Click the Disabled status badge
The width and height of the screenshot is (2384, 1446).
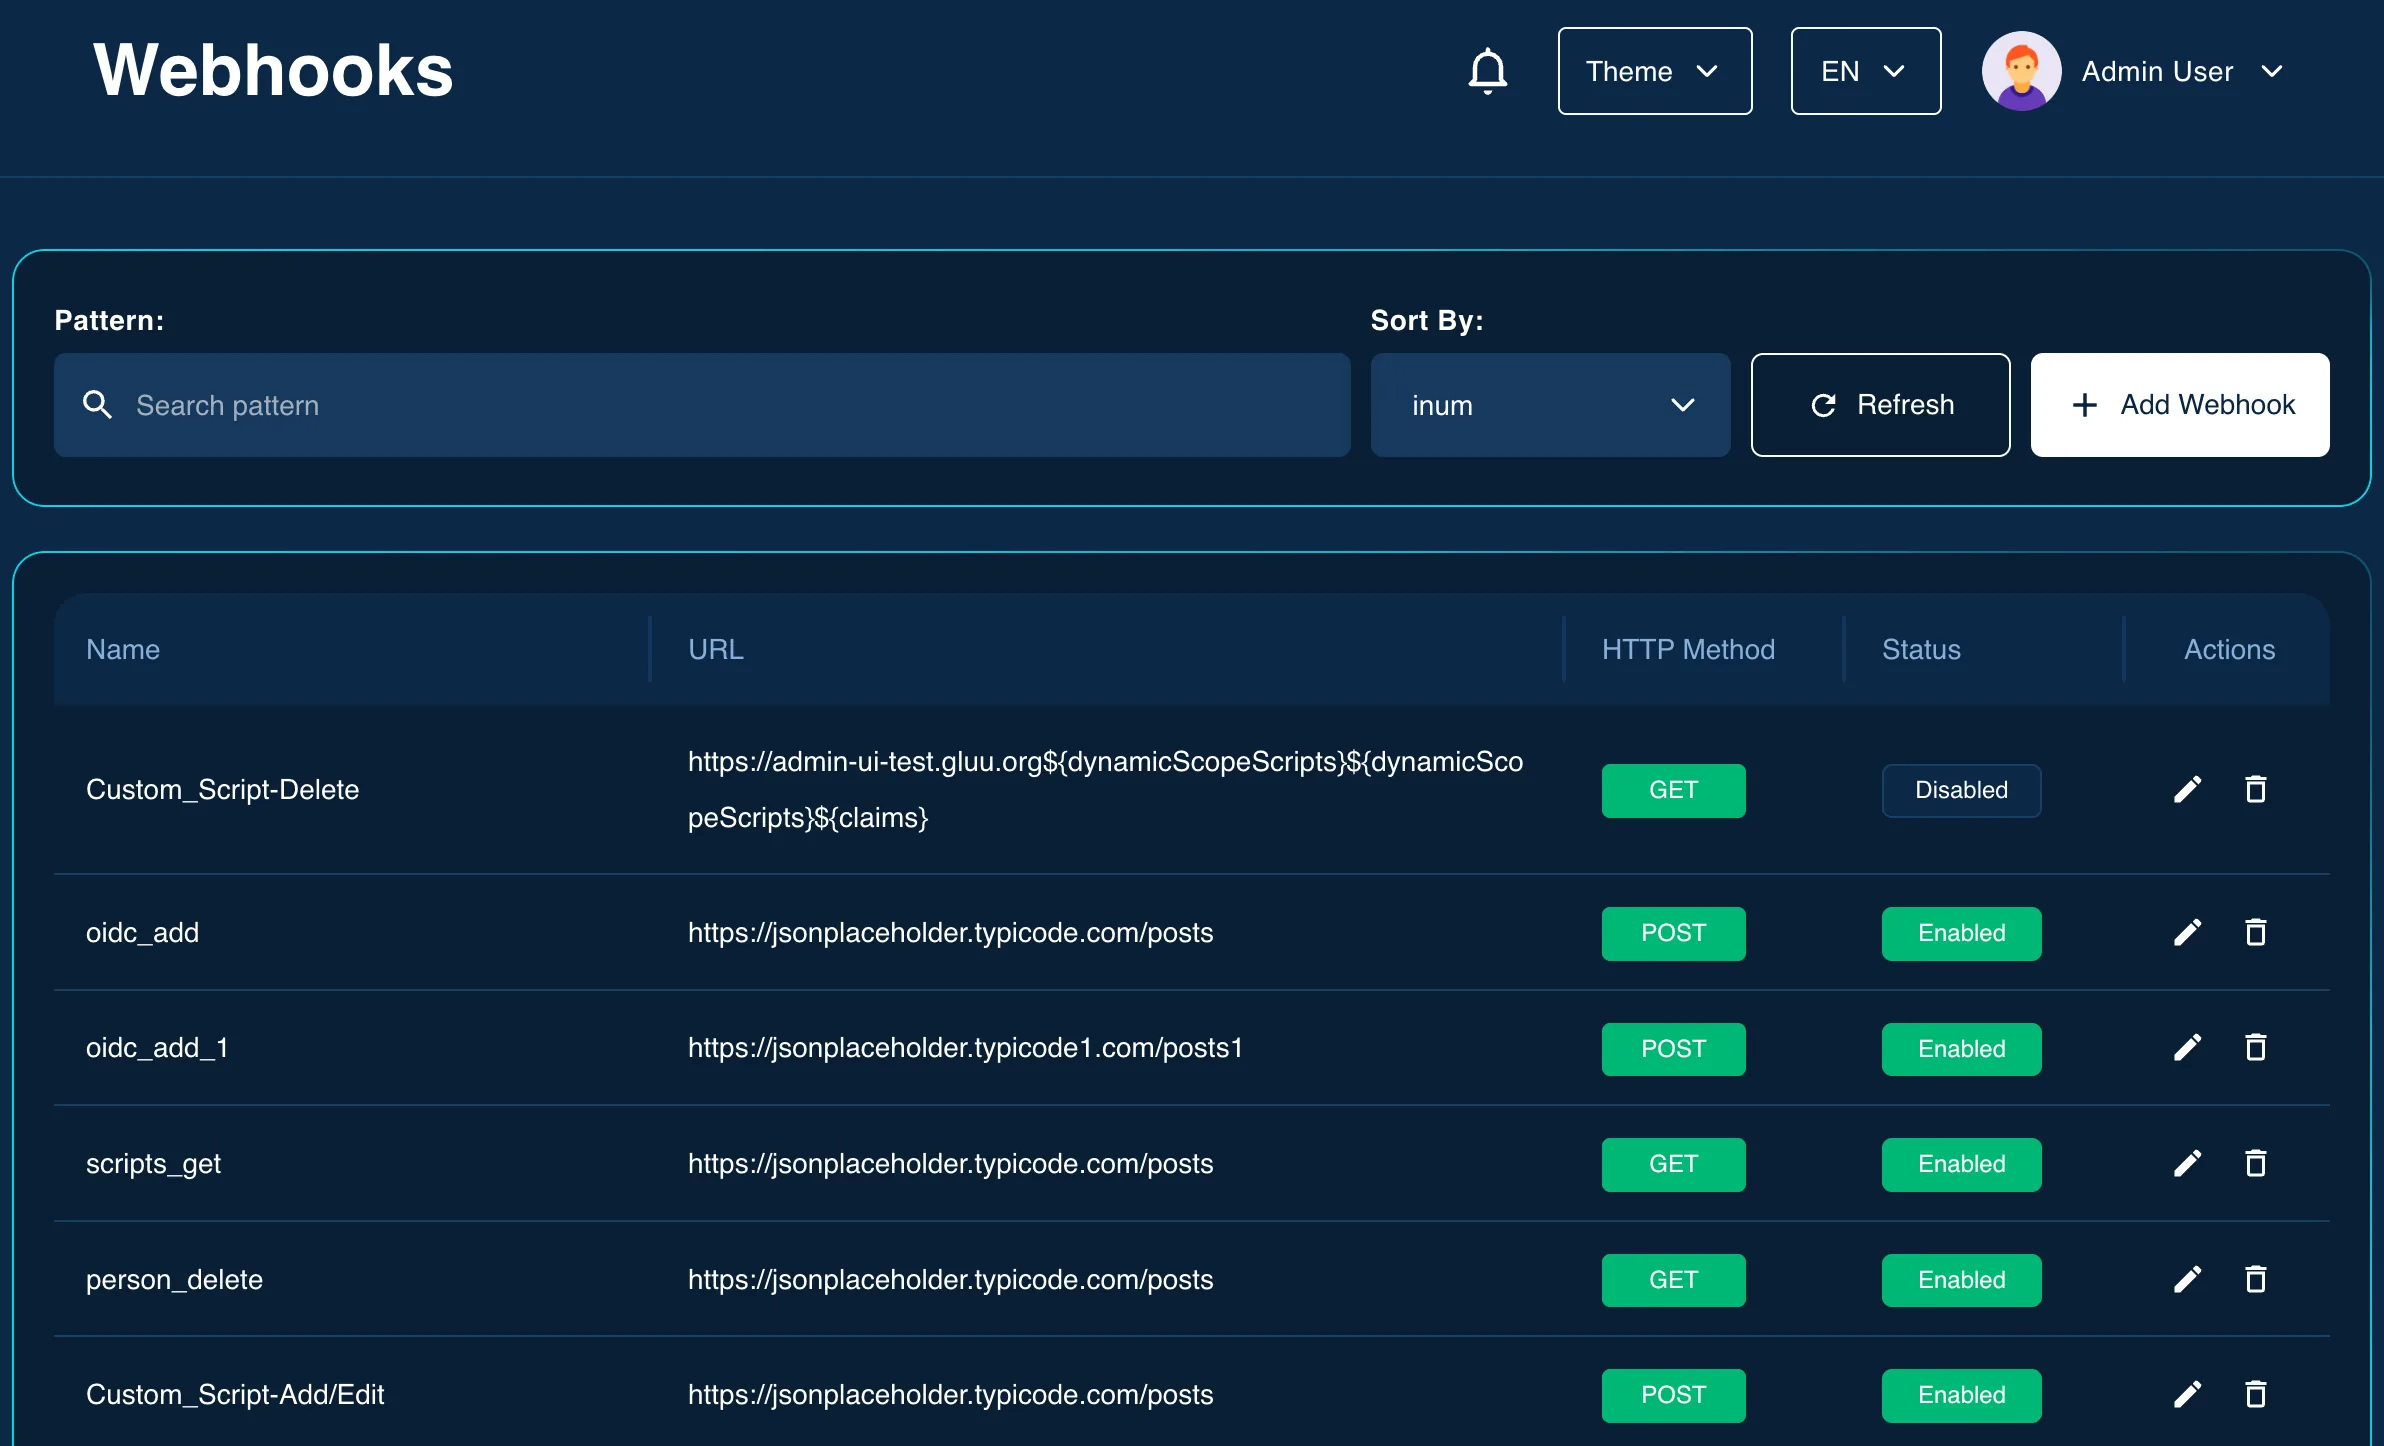coord(1961,790)
